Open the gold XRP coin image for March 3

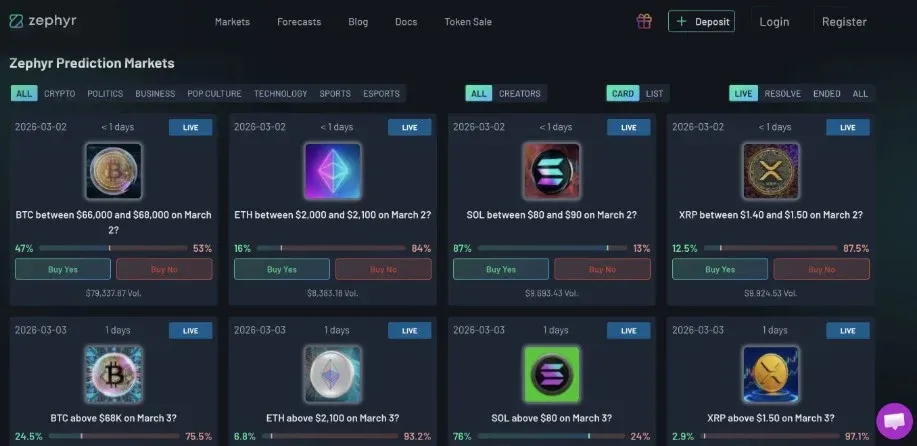(771, 374)
